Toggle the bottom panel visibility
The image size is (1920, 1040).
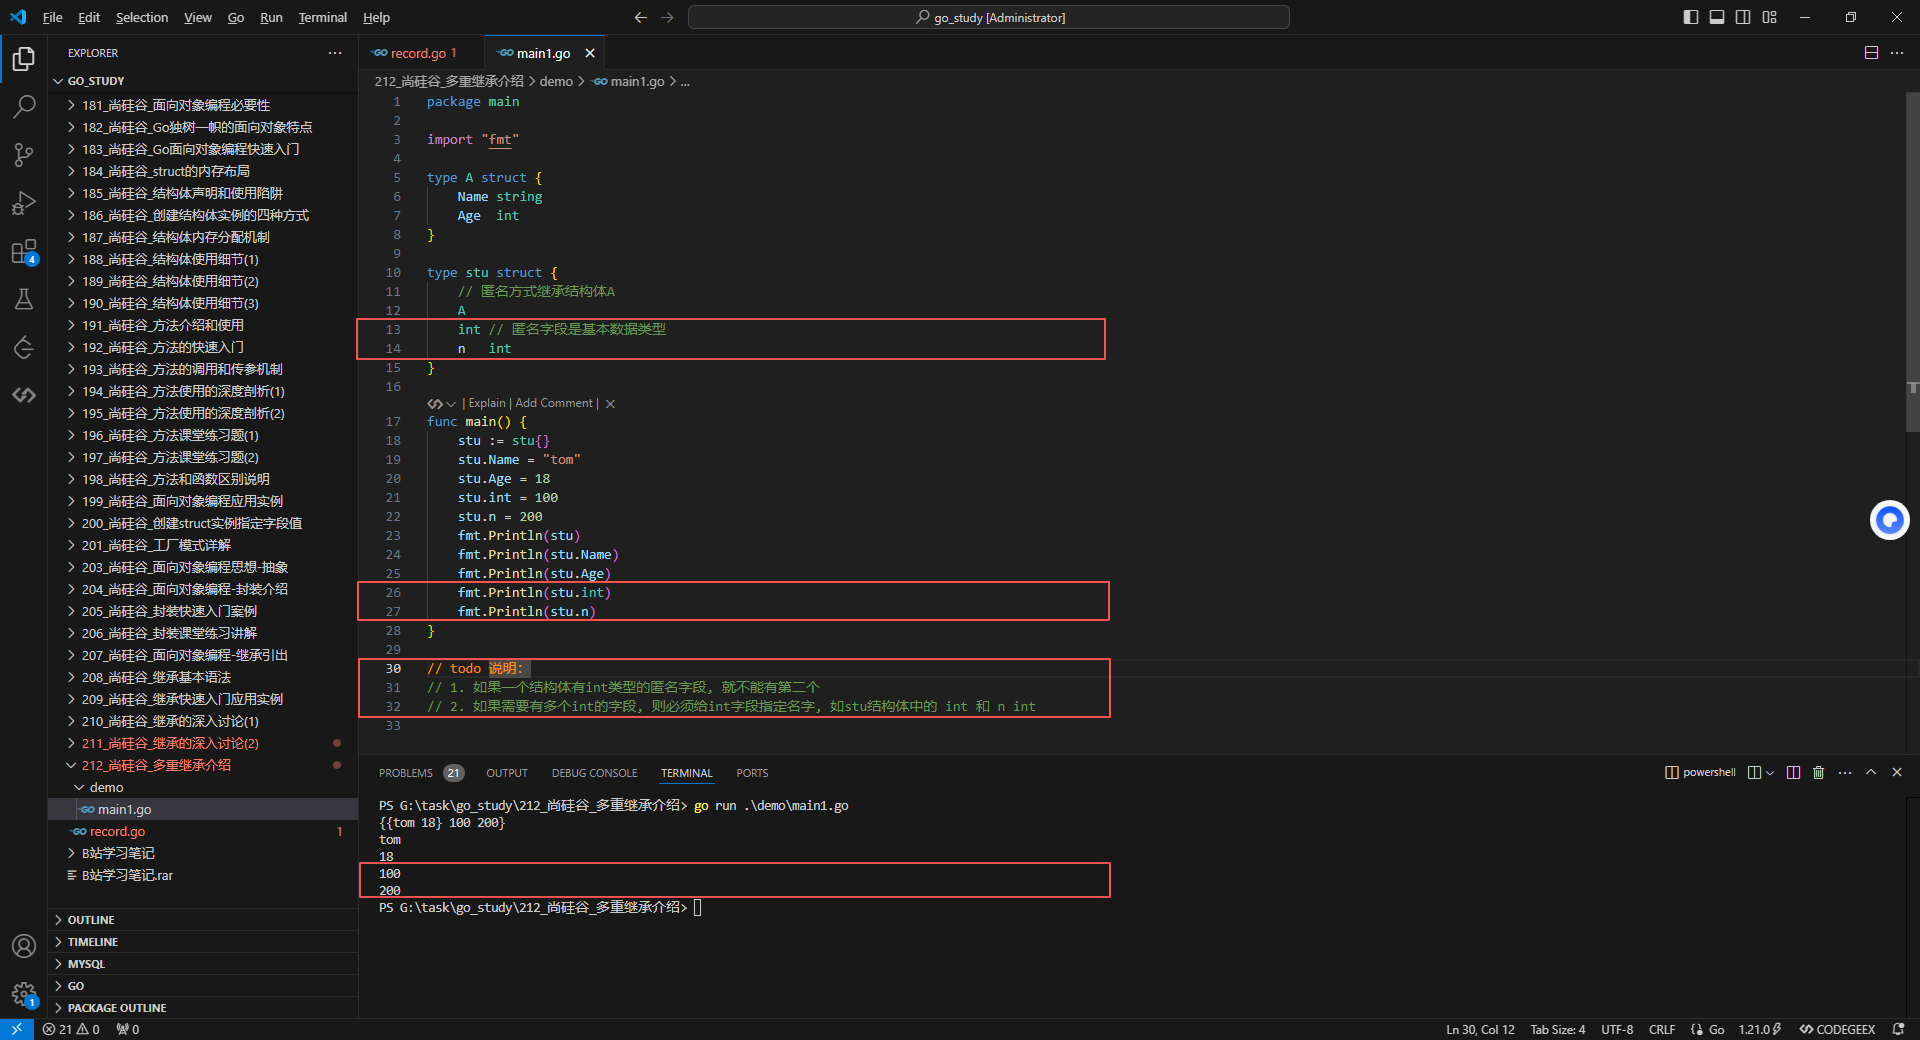1717,17
